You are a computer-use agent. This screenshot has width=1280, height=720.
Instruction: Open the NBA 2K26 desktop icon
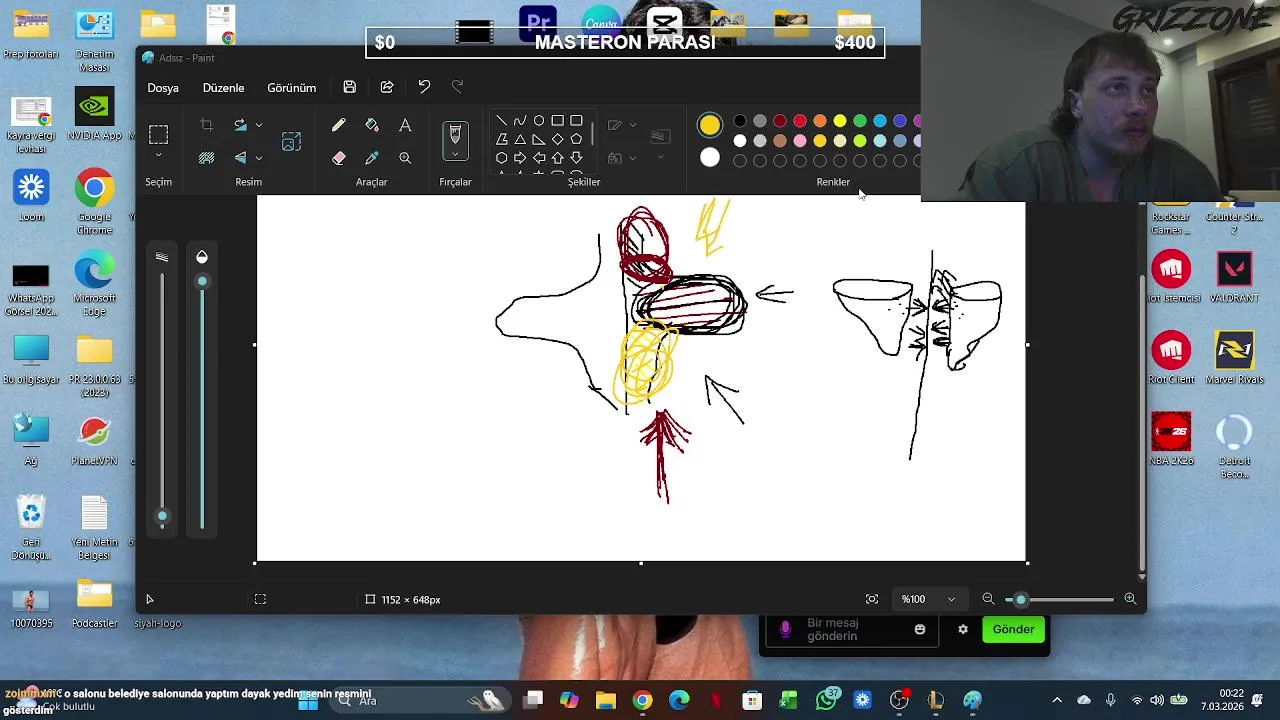[x=1171, y=439]
